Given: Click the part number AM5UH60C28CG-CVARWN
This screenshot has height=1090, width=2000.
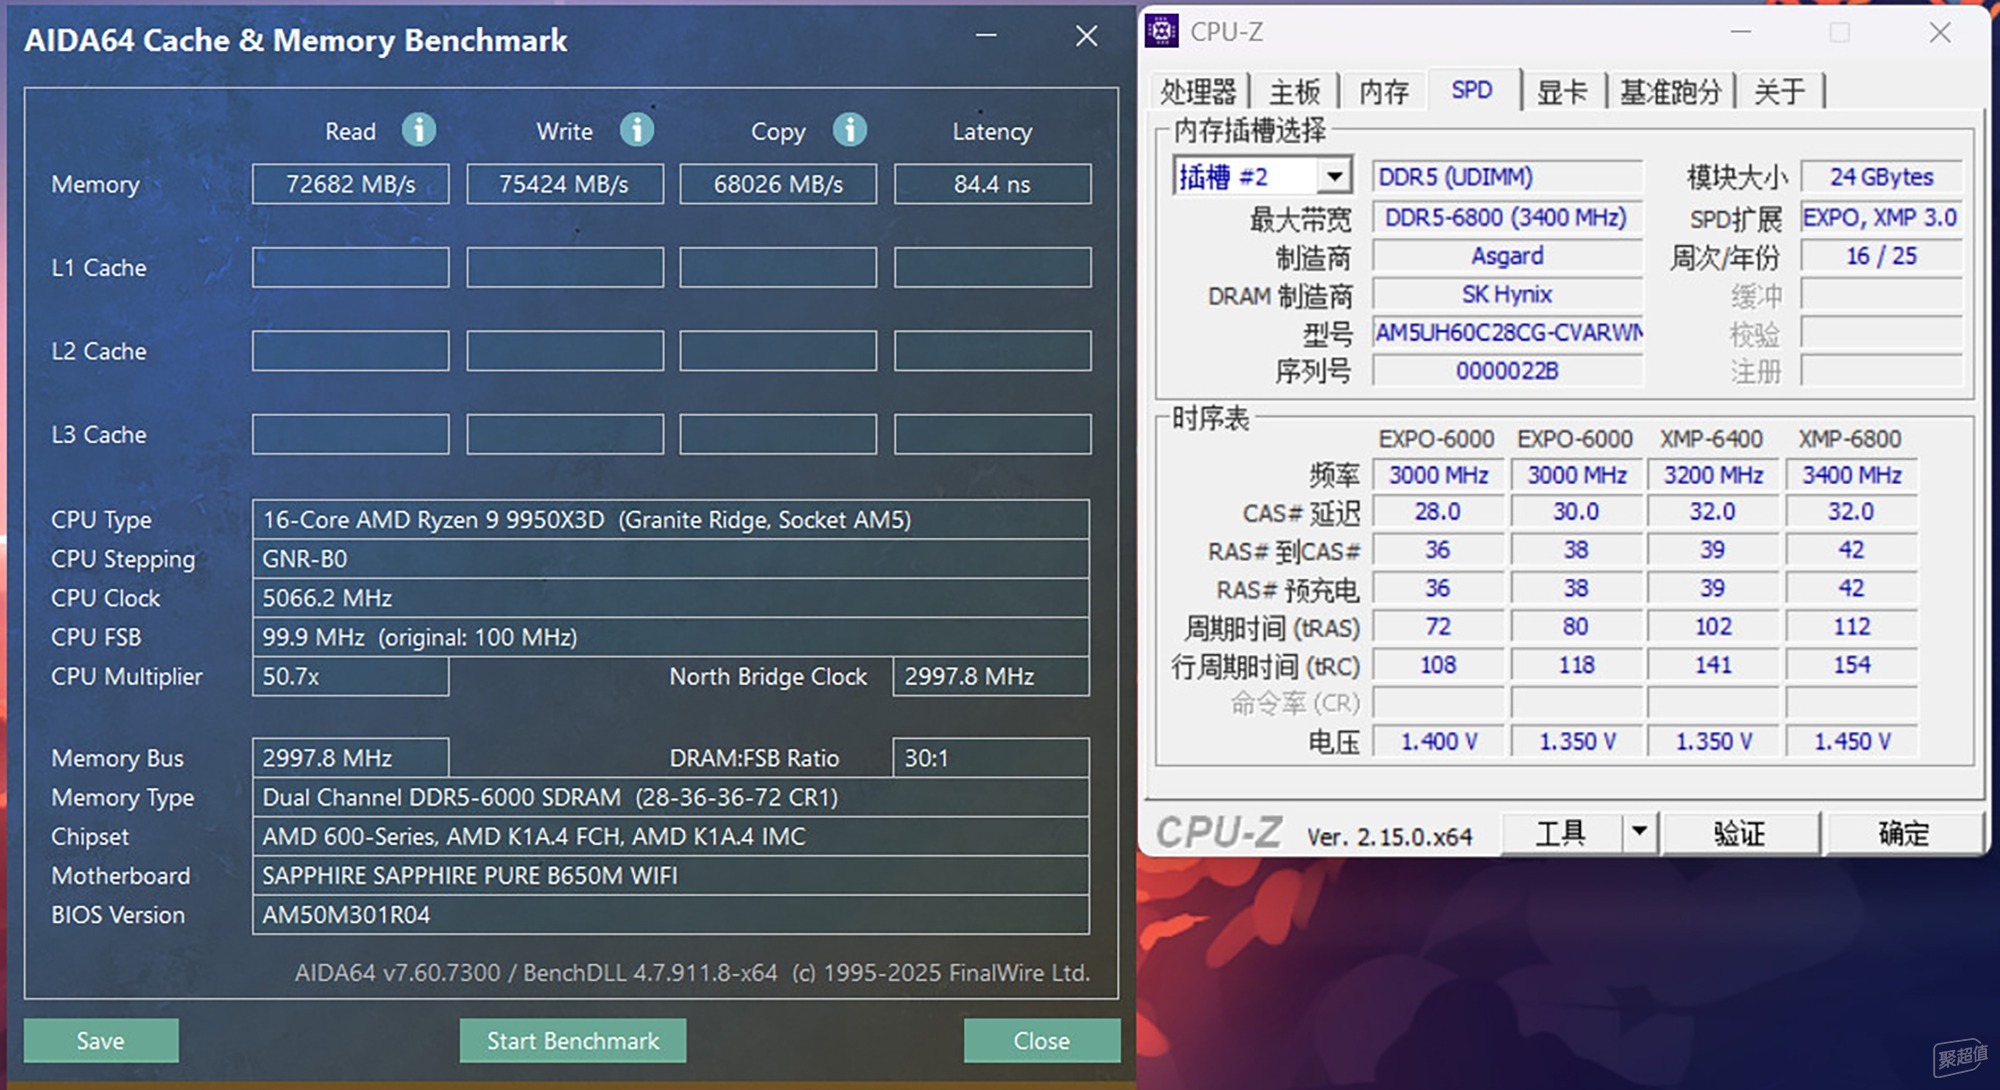Looking at the screenshot, I should click(1507, 332).
